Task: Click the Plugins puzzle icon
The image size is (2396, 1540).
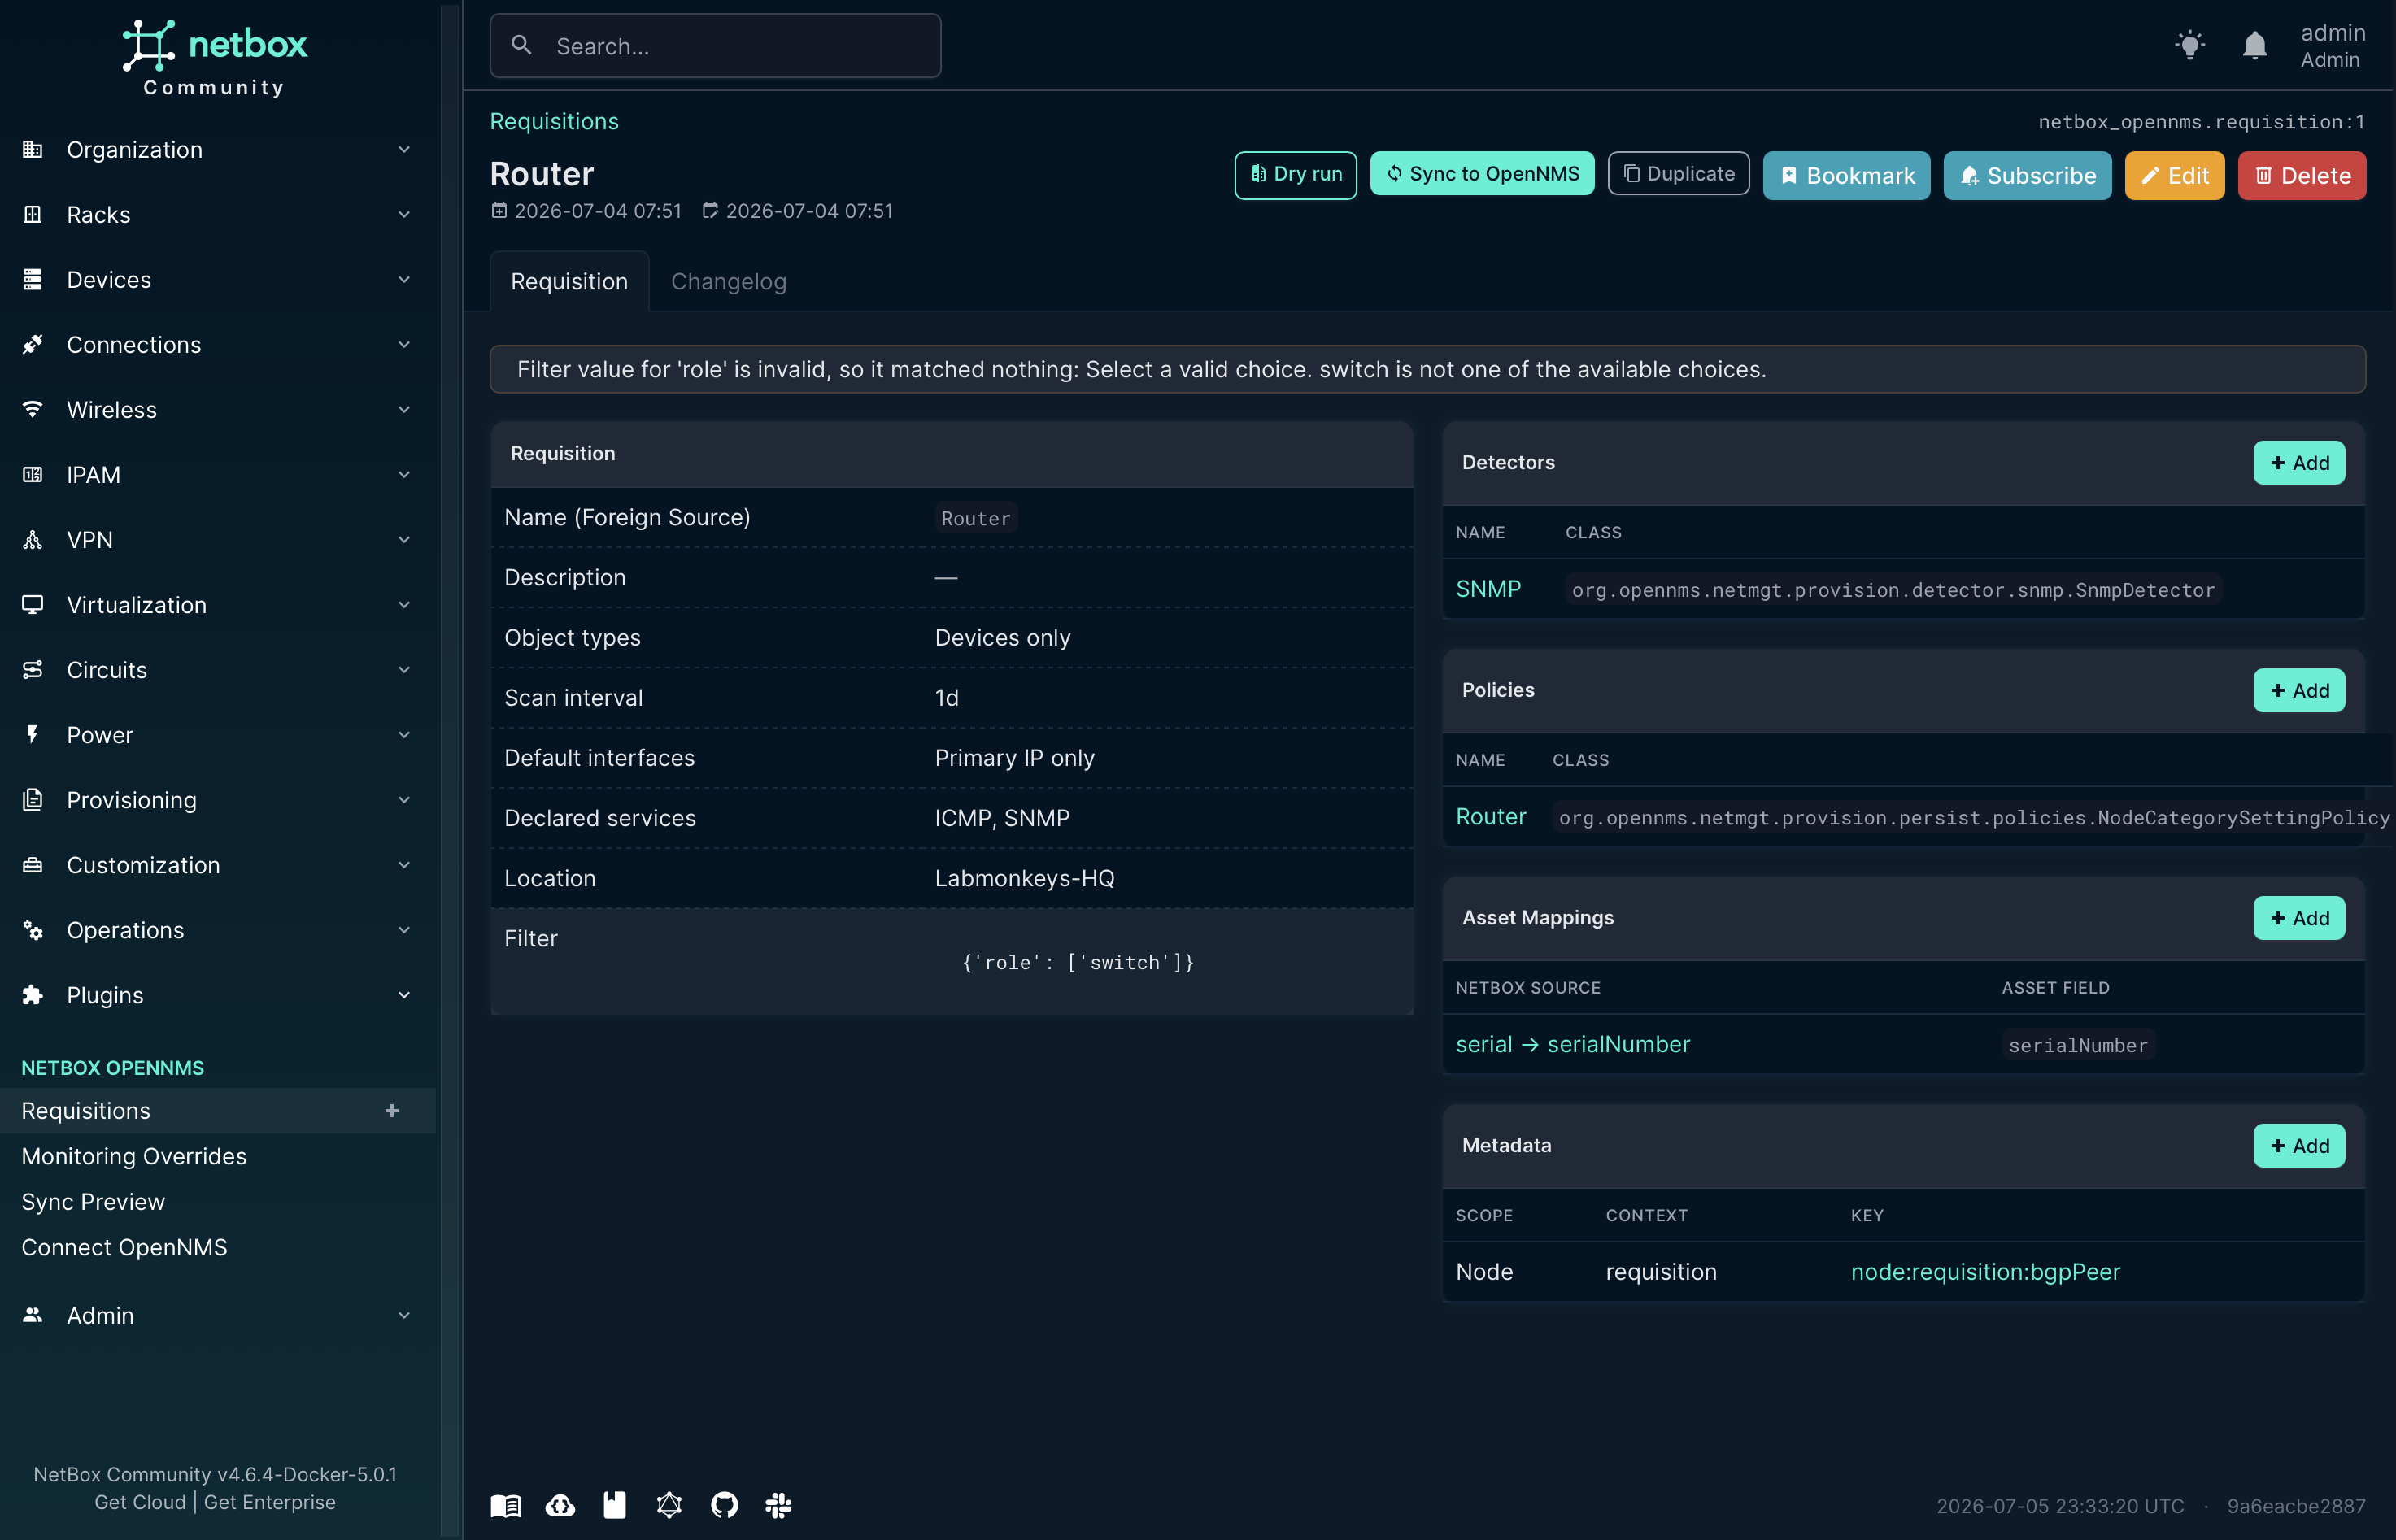Action: point(33,994)
